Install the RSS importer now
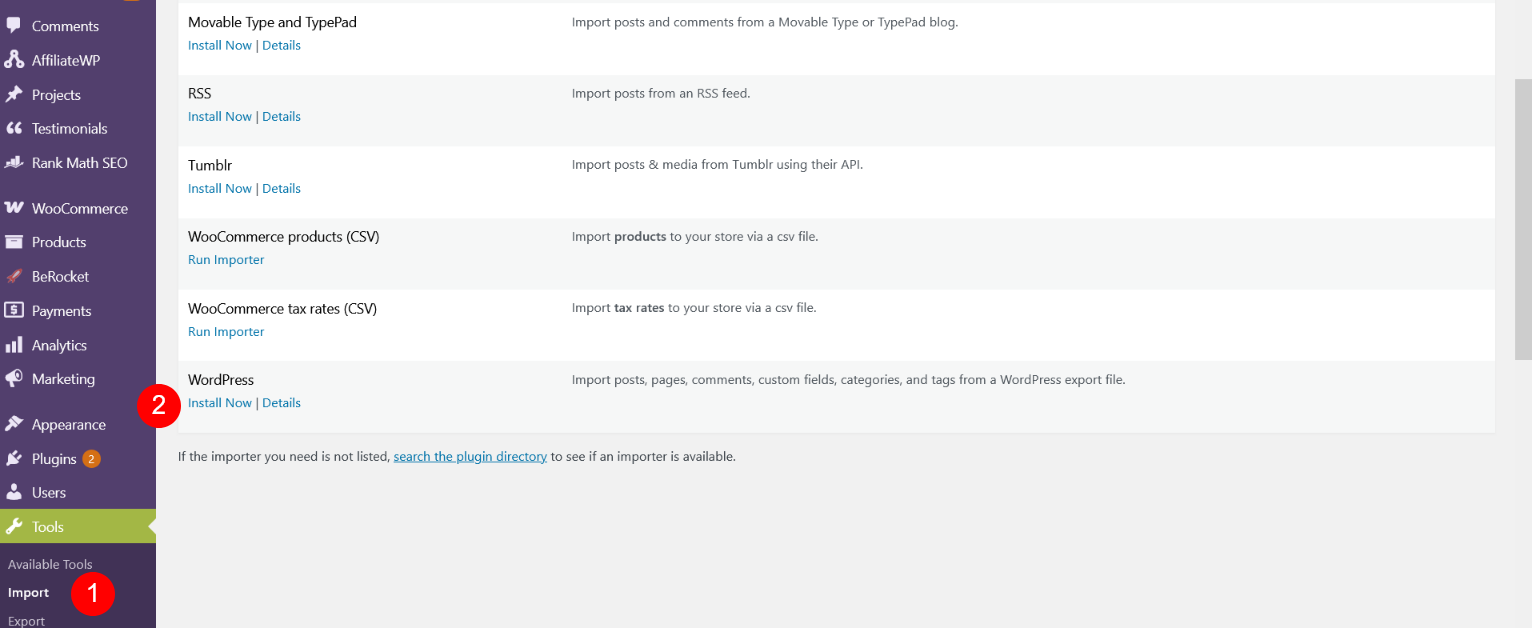 click(x=220, y=116)
